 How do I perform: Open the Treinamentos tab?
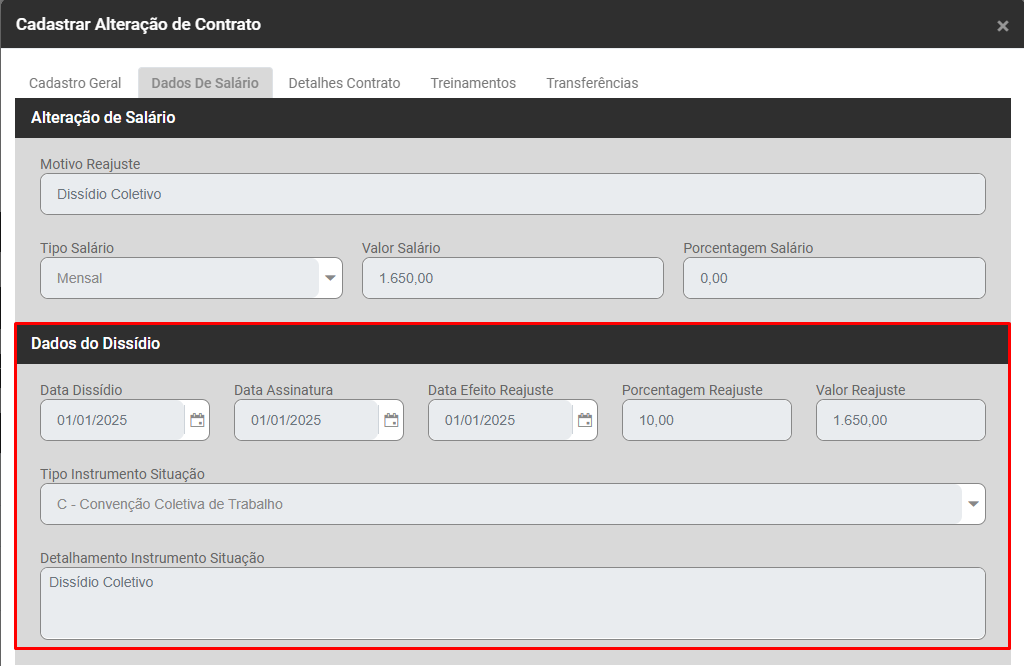473,83
